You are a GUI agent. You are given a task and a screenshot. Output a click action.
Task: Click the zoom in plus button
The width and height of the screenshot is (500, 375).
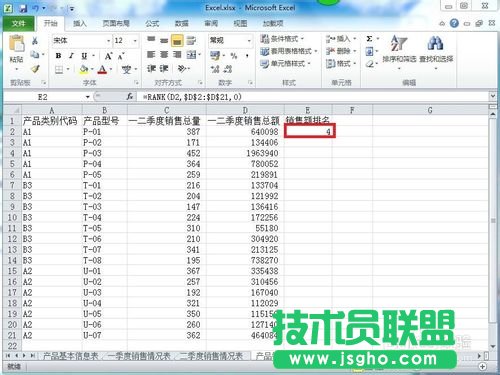pyautogui.click(x=483, y=366)
